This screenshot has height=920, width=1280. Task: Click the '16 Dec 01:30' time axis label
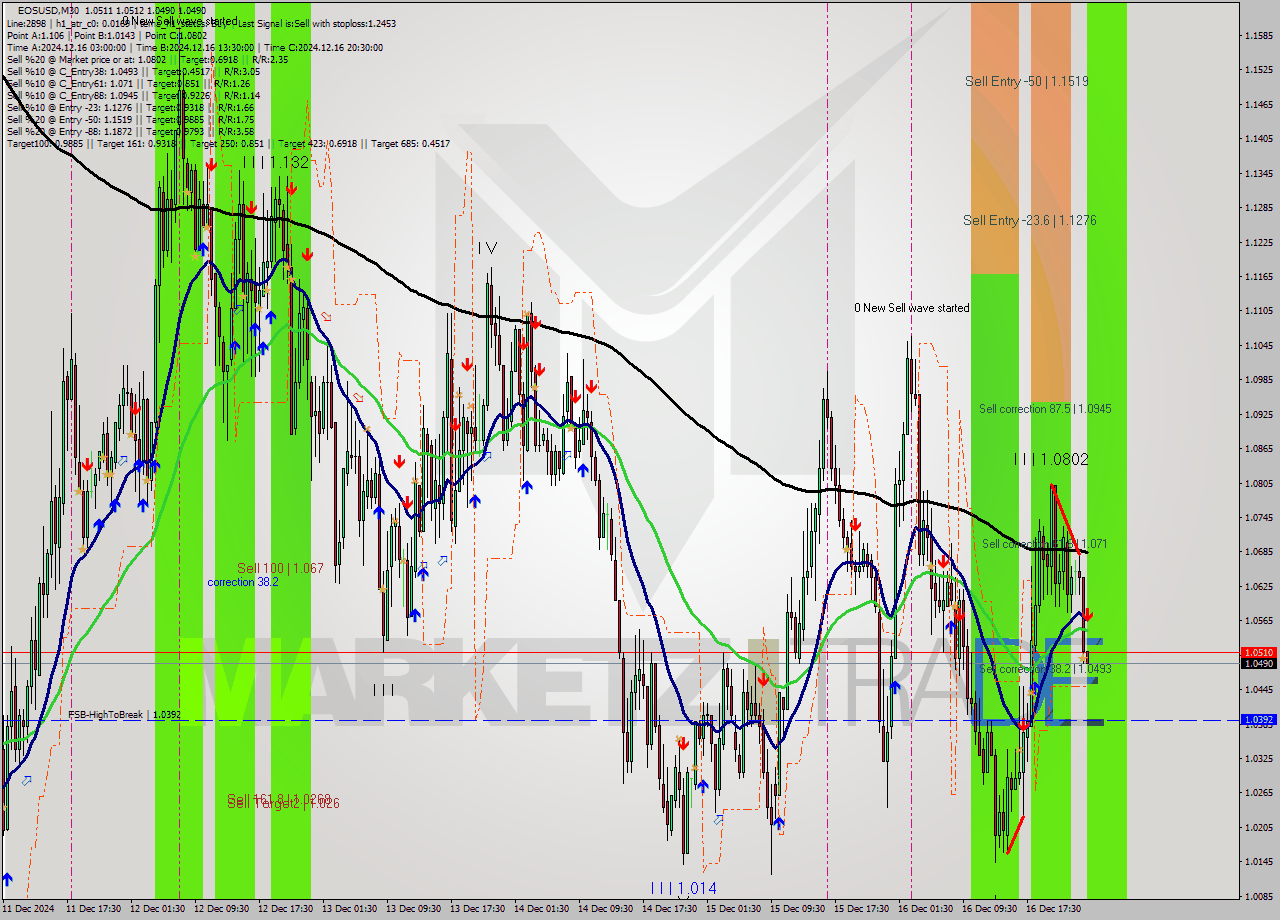click(x=925, y=909)
